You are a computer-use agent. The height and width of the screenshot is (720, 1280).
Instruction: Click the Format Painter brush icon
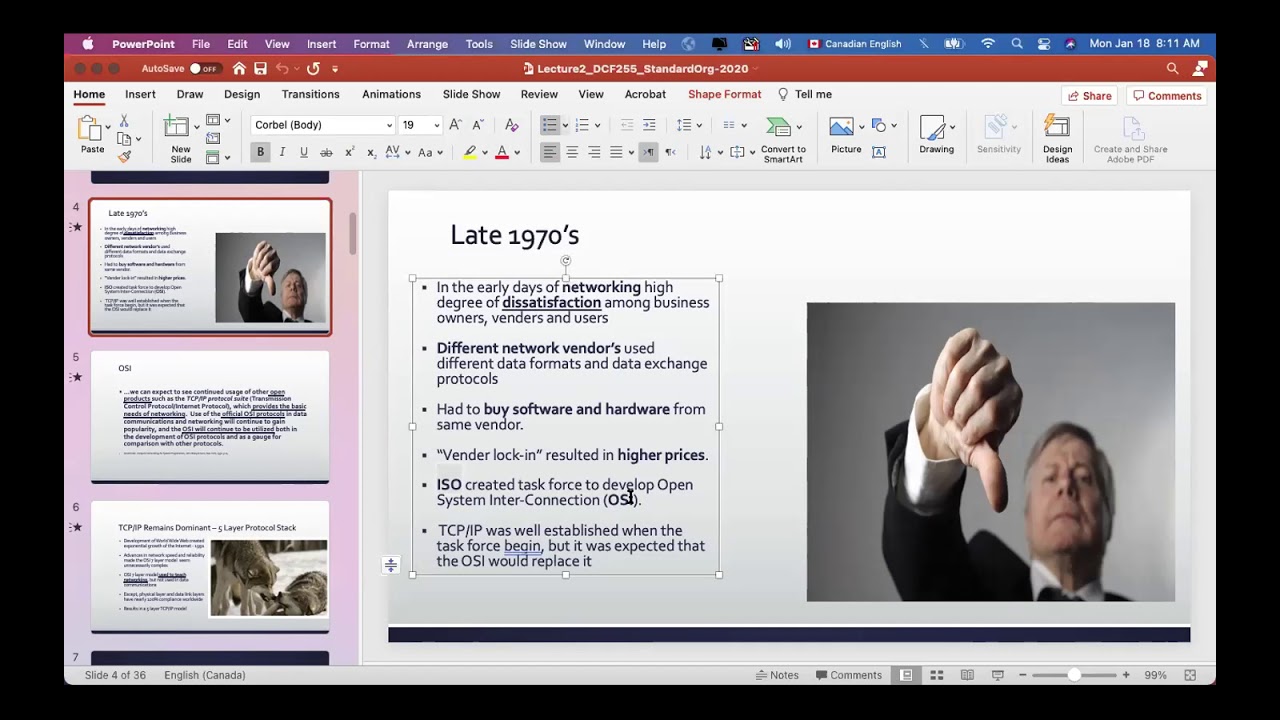coord(124,156)
